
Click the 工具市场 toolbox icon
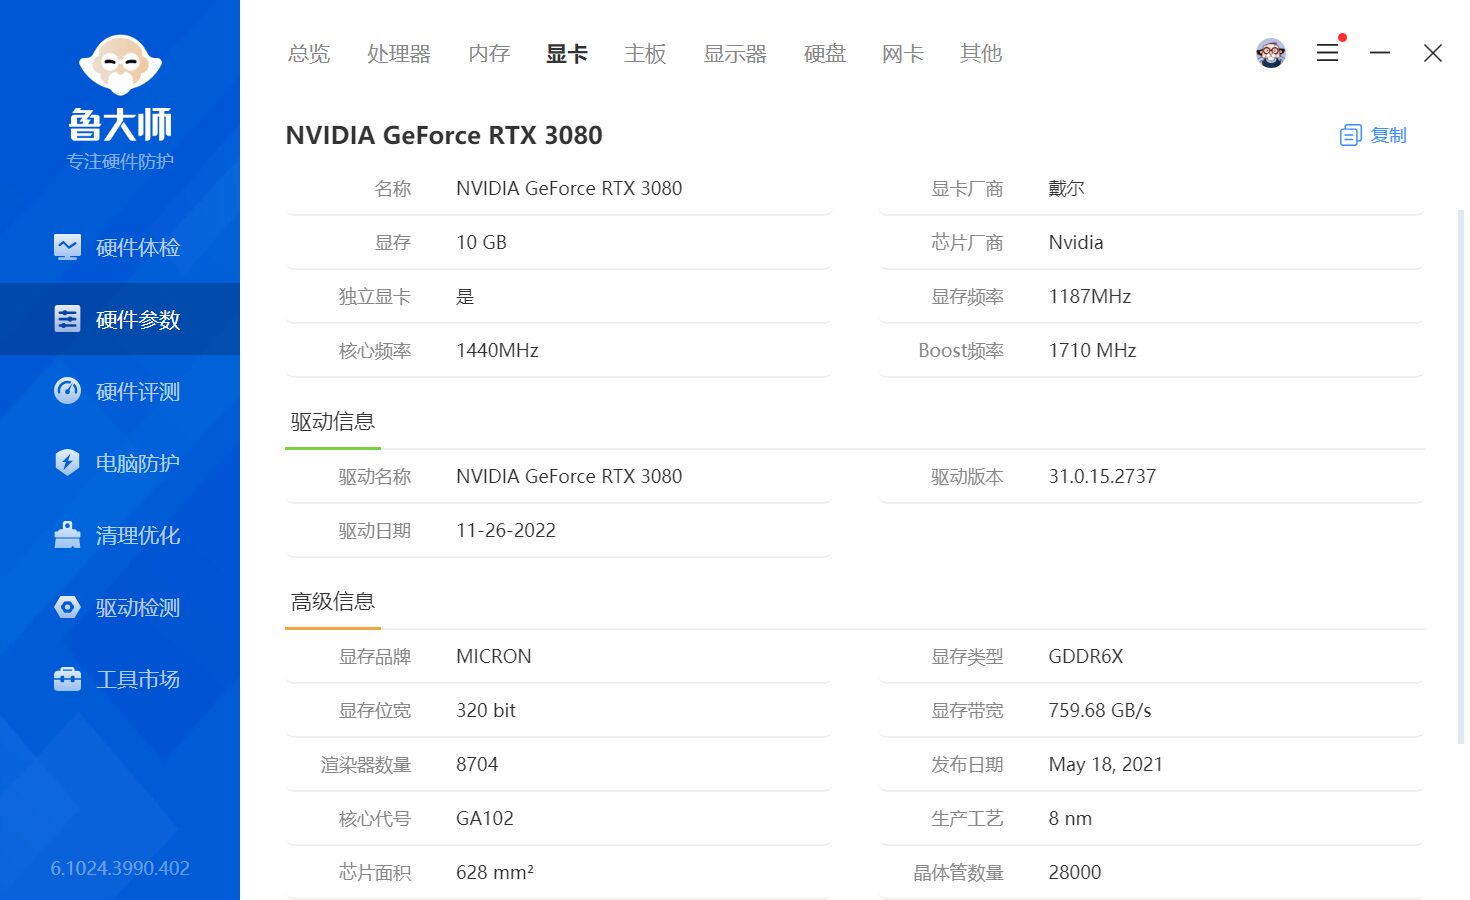[x=67, y=679]
